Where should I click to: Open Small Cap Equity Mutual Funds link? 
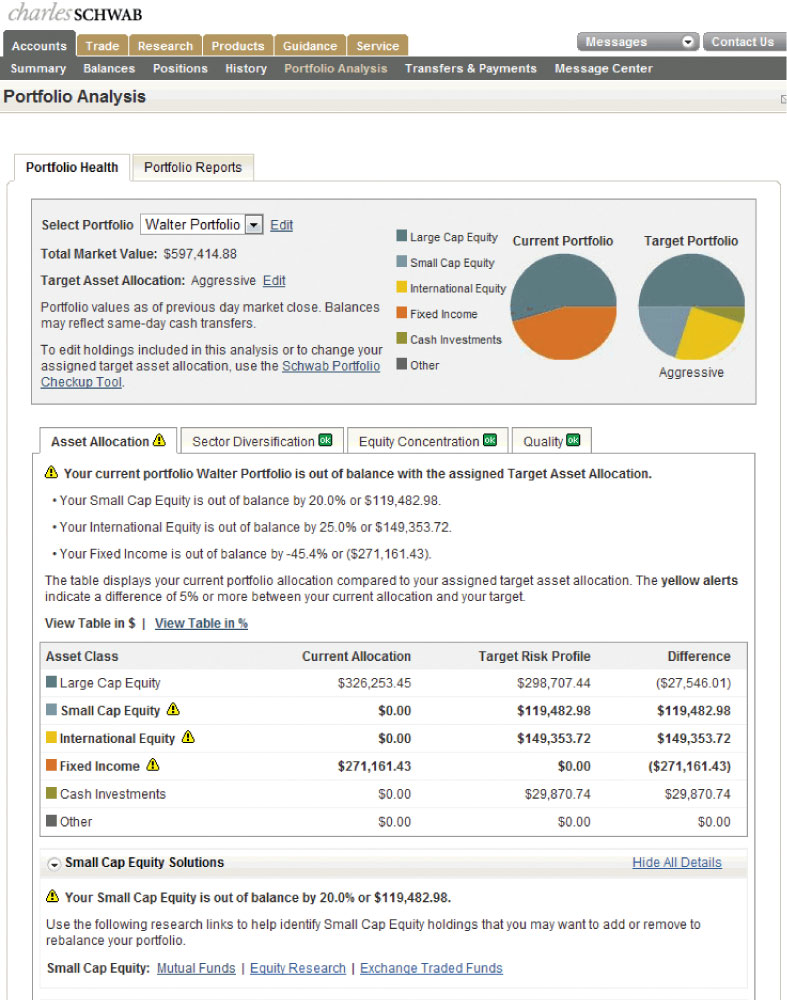click(196, 968)
